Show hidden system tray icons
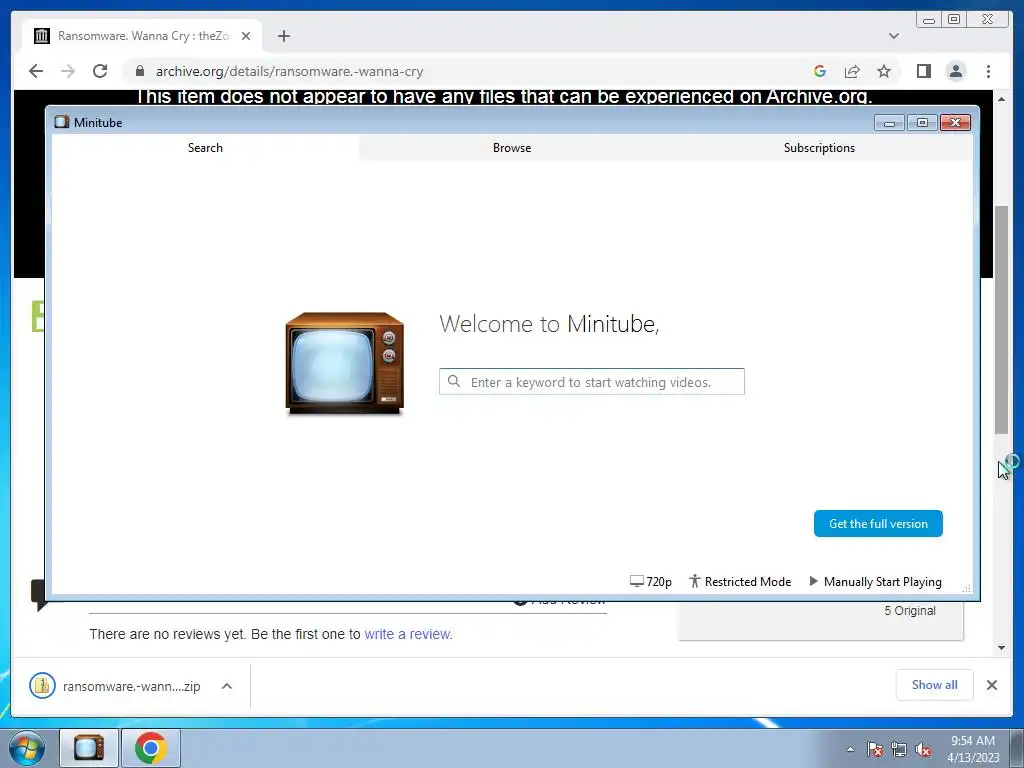The height and width of the screenshot is (768, 1024). tap(850, 749)
